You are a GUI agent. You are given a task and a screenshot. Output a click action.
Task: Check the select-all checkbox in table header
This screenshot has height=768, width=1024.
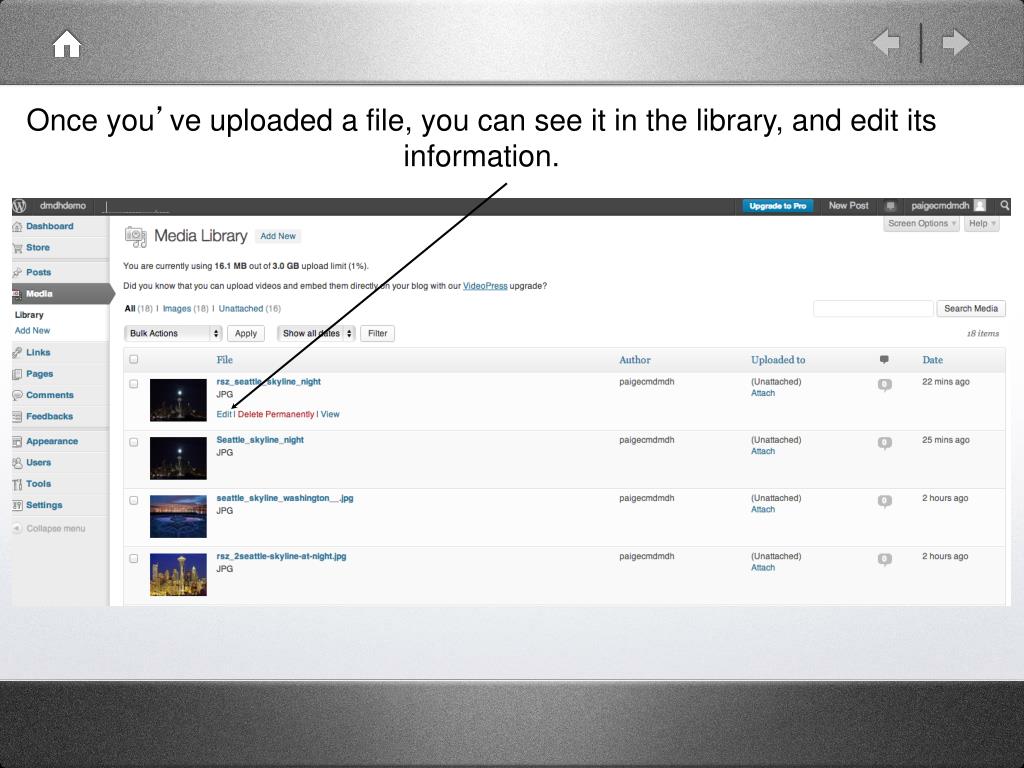tap(134, 360)
